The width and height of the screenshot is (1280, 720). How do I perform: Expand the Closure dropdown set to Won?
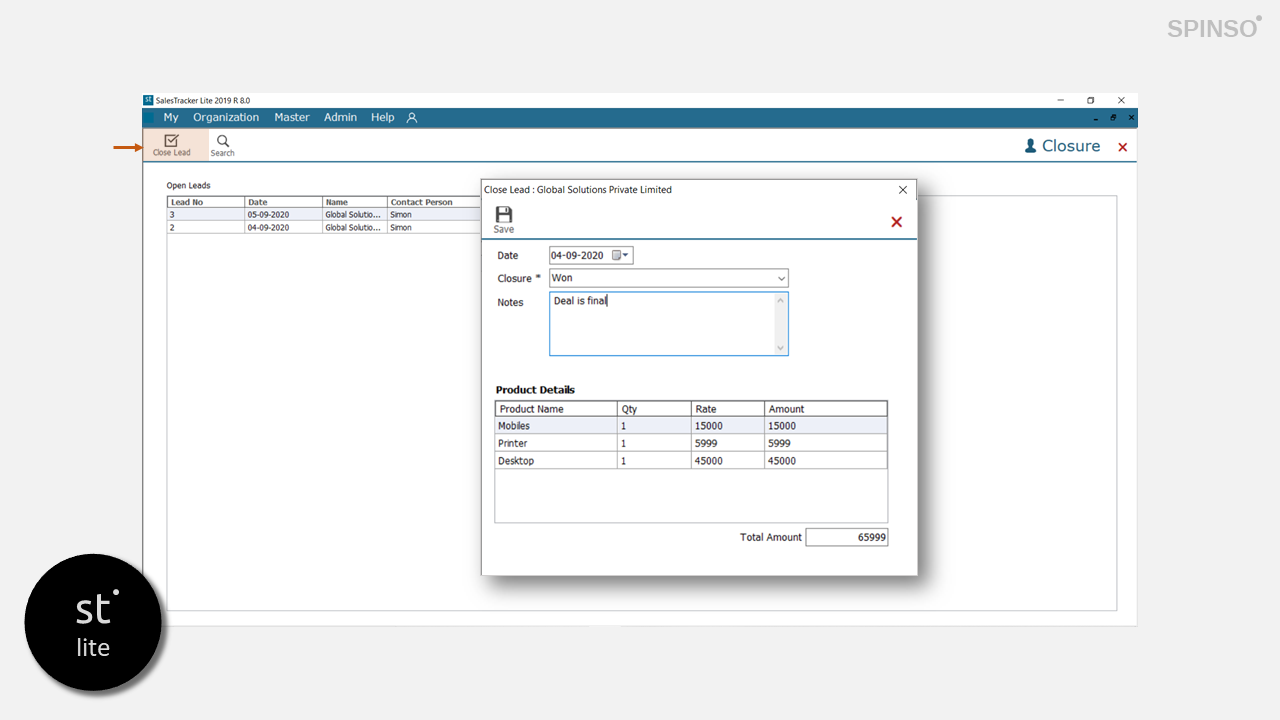click(781, 278)
